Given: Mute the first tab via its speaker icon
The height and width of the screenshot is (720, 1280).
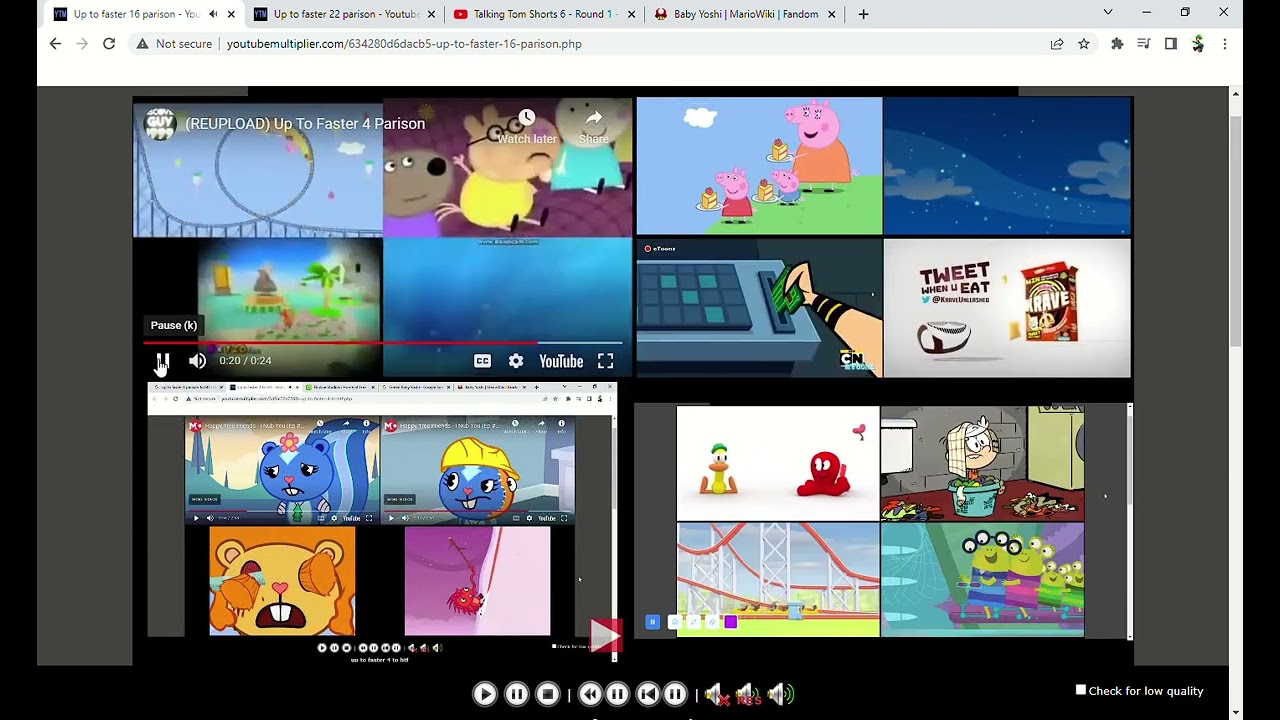Looking at the screenshot, I should pyautogui.click(x=213, y=14).
